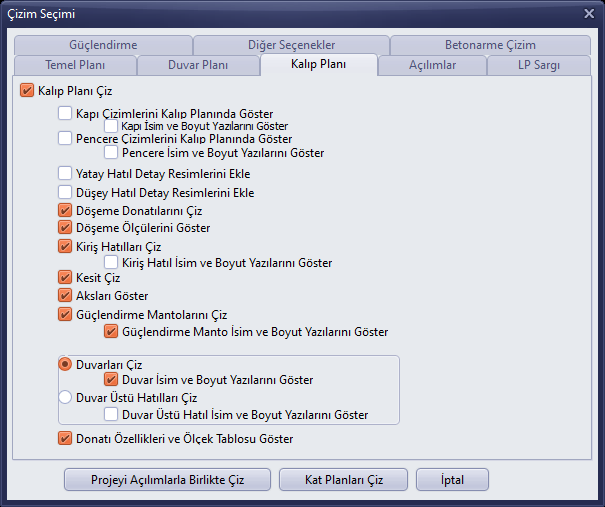This screenshot has width=605, height=507.
Task: Check Kiriş Hatıl İsim ve Boyut Yazılarını Göster
Action: (x=111, y=262)
